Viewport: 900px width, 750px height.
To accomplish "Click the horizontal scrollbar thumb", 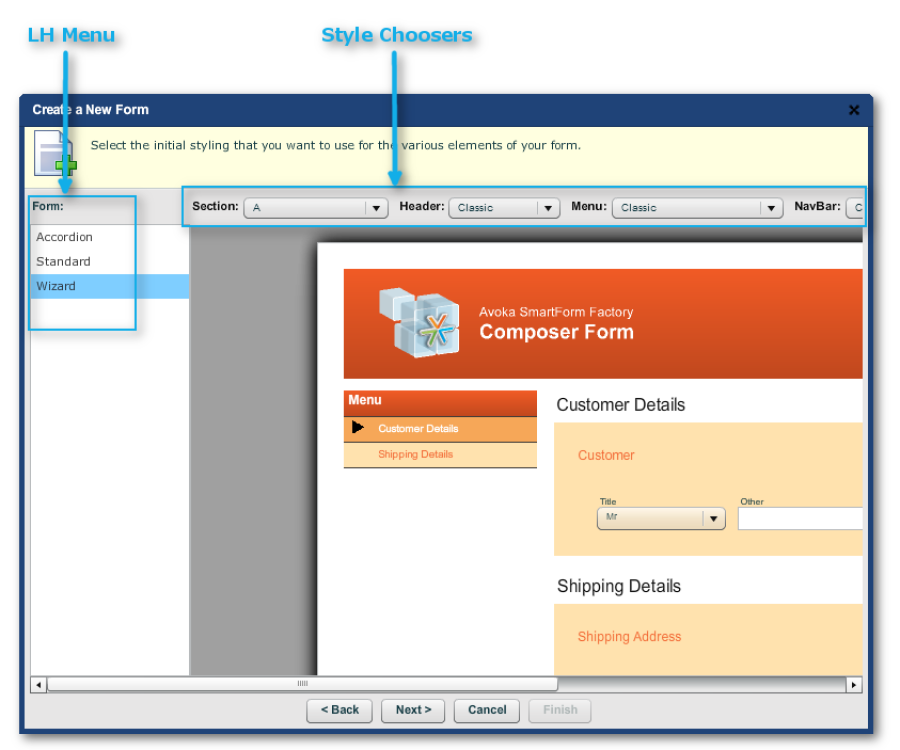I will 302,684.
